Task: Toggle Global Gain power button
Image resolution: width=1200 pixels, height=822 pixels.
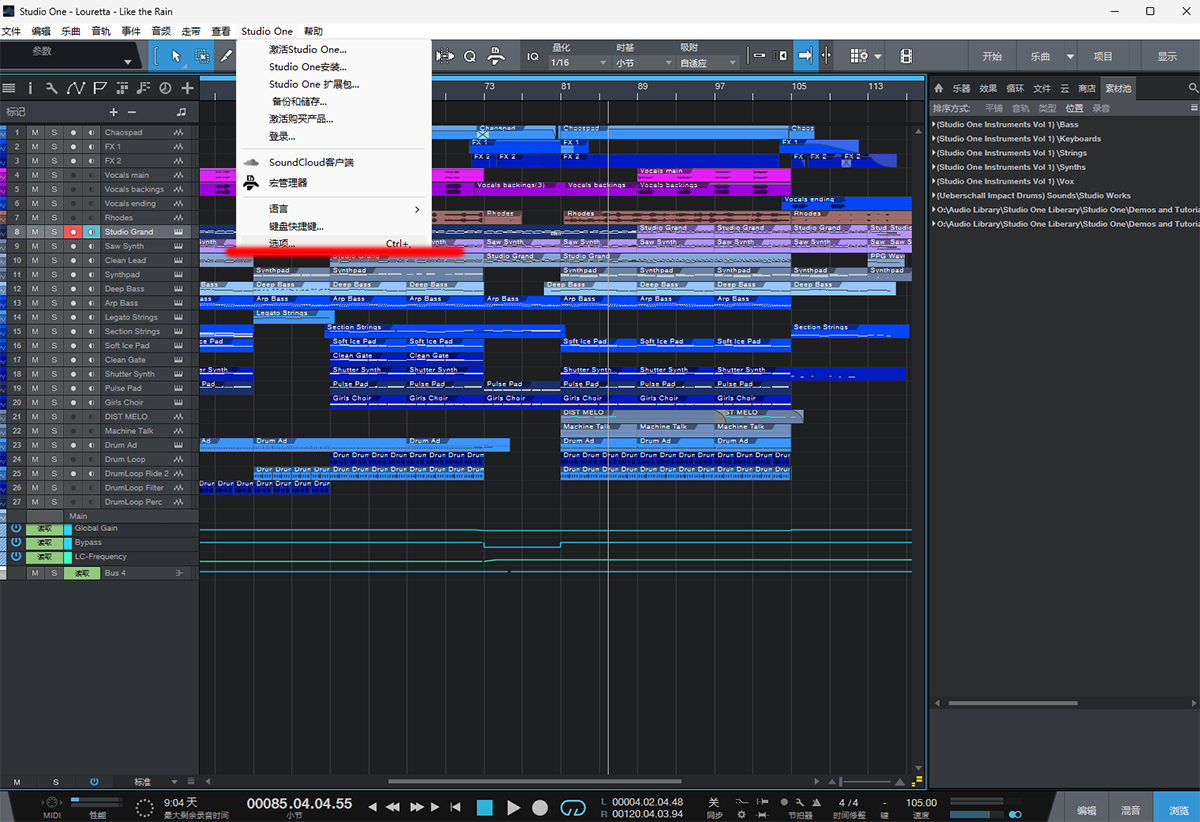Action: pyautogui.click(x=16, y=528)
